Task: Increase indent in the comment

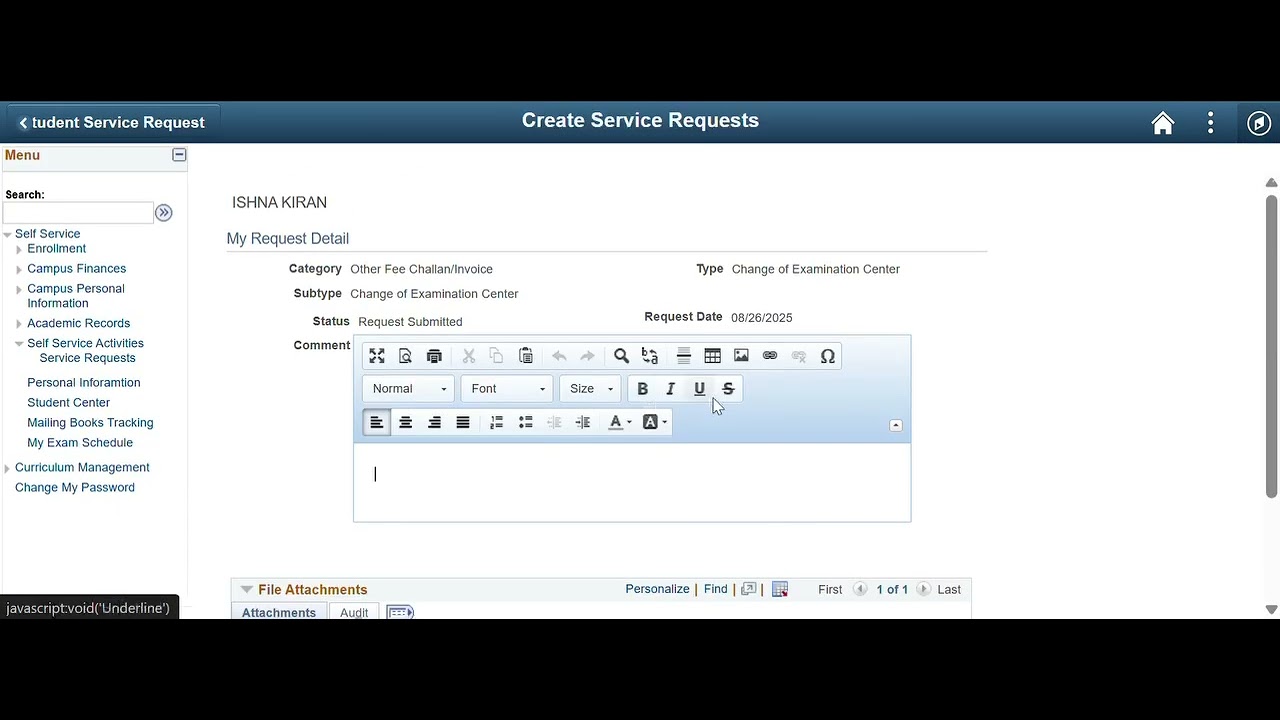Action: [583, 422]
